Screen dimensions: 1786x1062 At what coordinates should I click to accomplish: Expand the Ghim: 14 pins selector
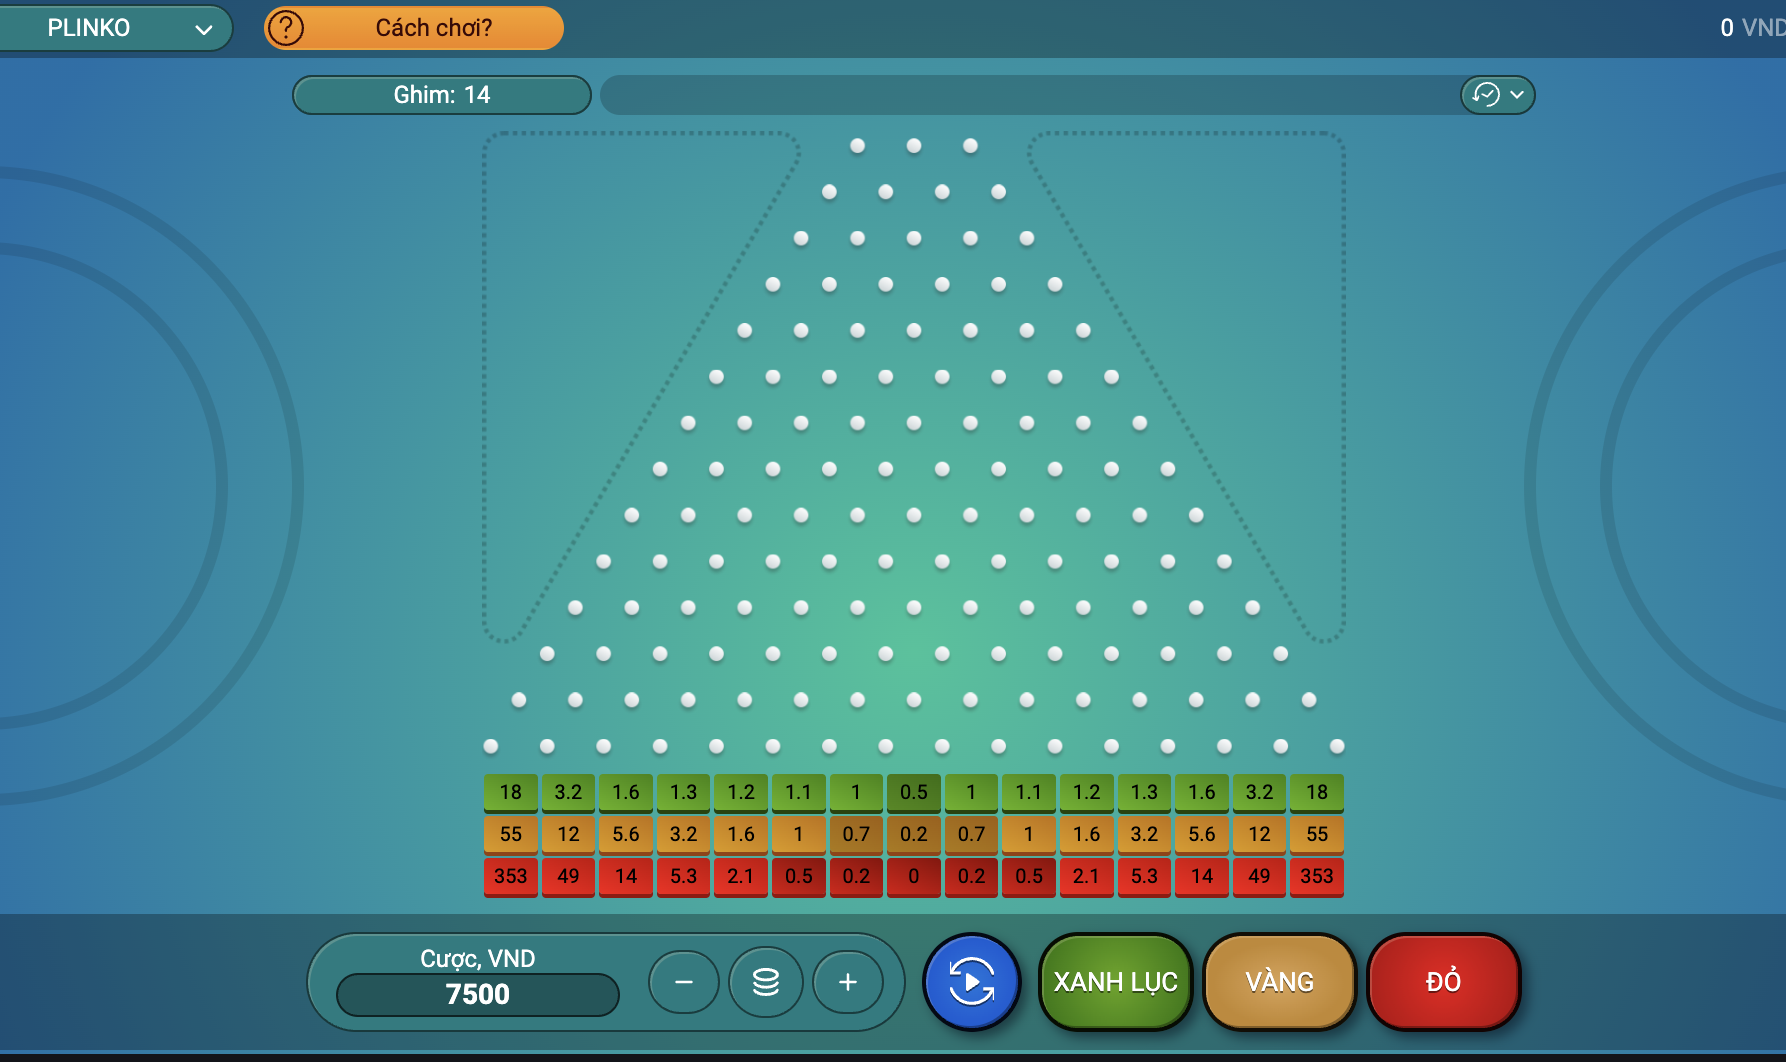click(x=441, y=95)
